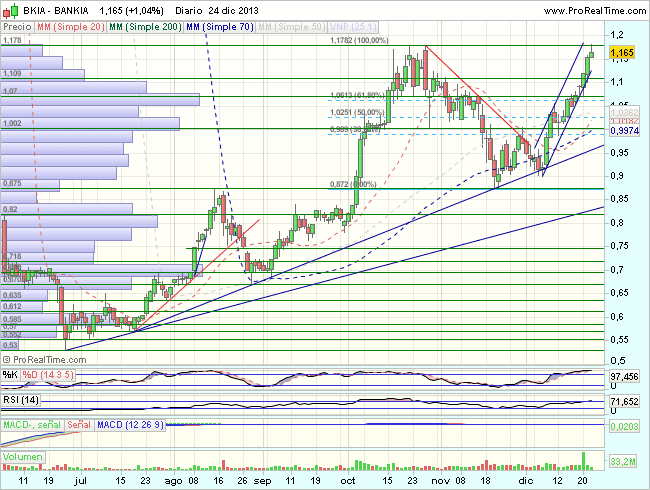Click the 0,875 support level label

[12, 183]
